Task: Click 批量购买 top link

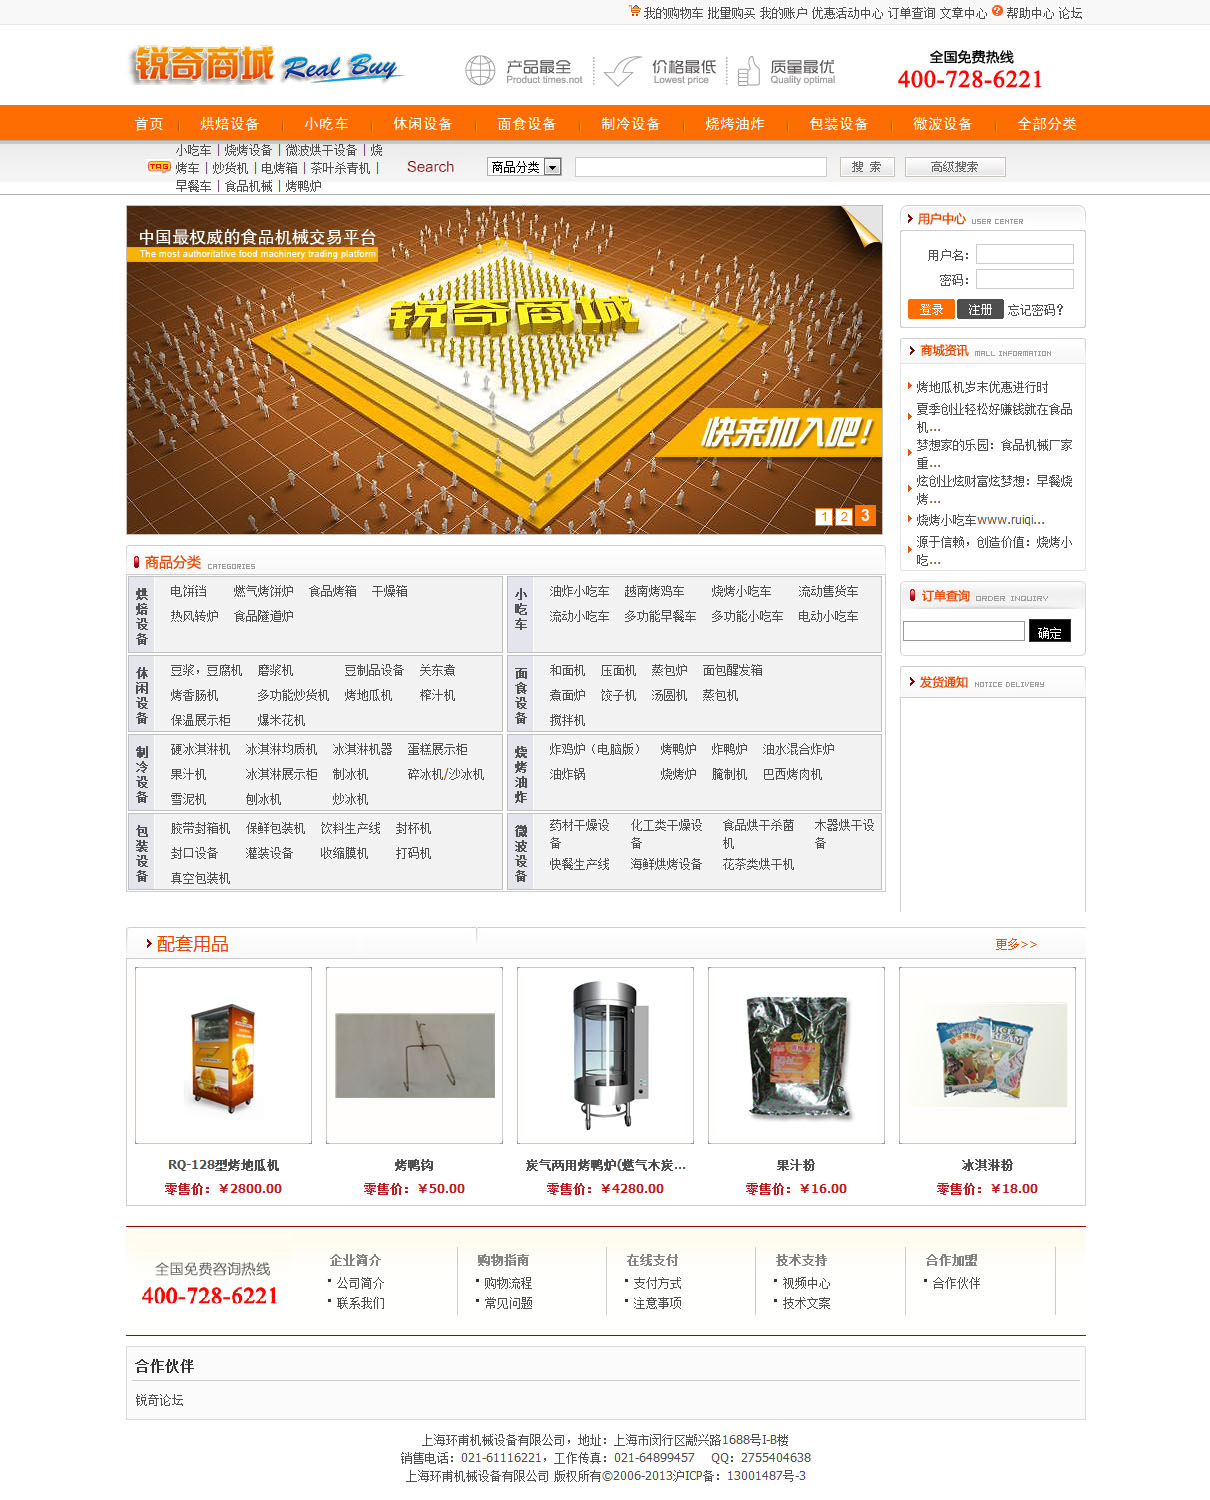Action: [x=731, y=13]
